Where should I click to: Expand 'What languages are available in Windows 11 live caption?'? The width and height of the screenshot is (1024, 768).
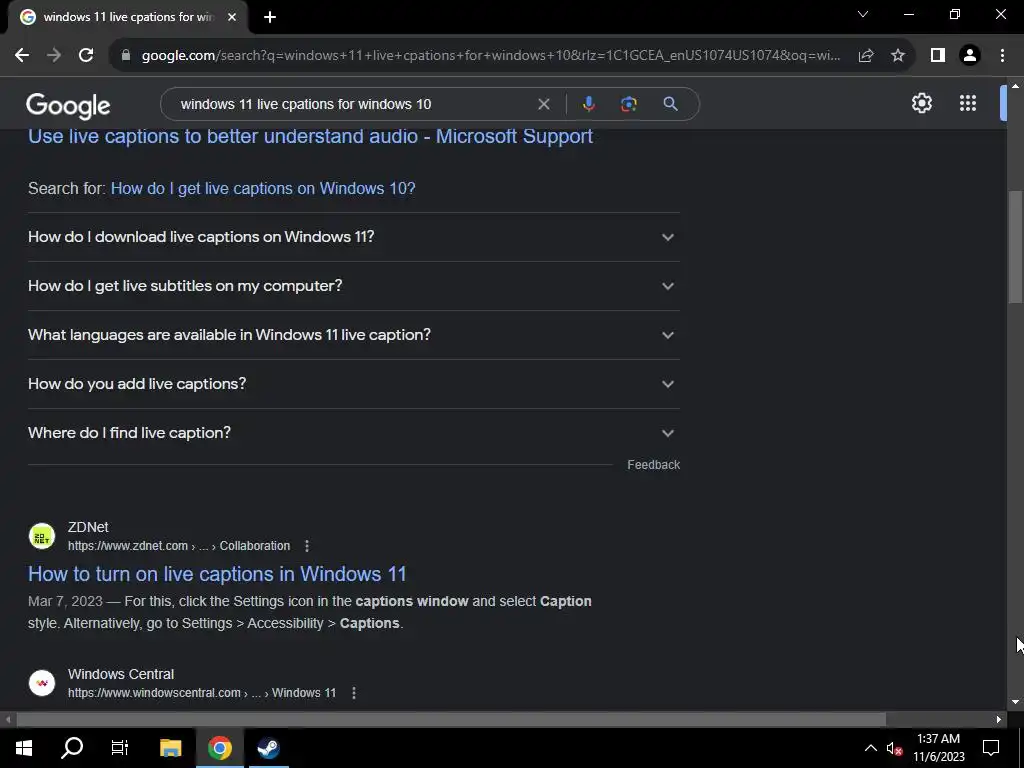pos(353,335)
